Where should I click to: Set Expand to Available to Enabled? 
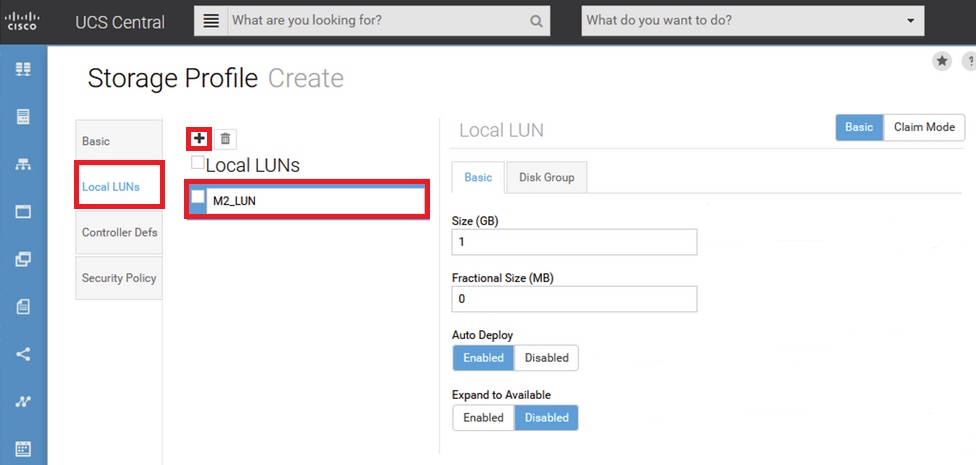483,418
